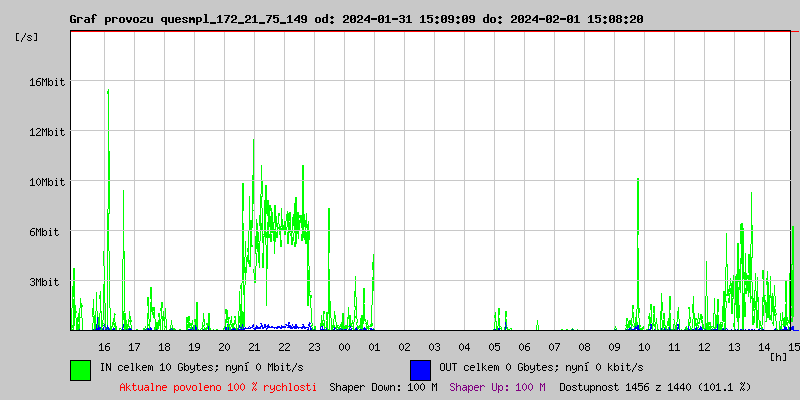Click hour 13 on the time axis
Viewport: 800px width, 400px height.
click(734, 346)
